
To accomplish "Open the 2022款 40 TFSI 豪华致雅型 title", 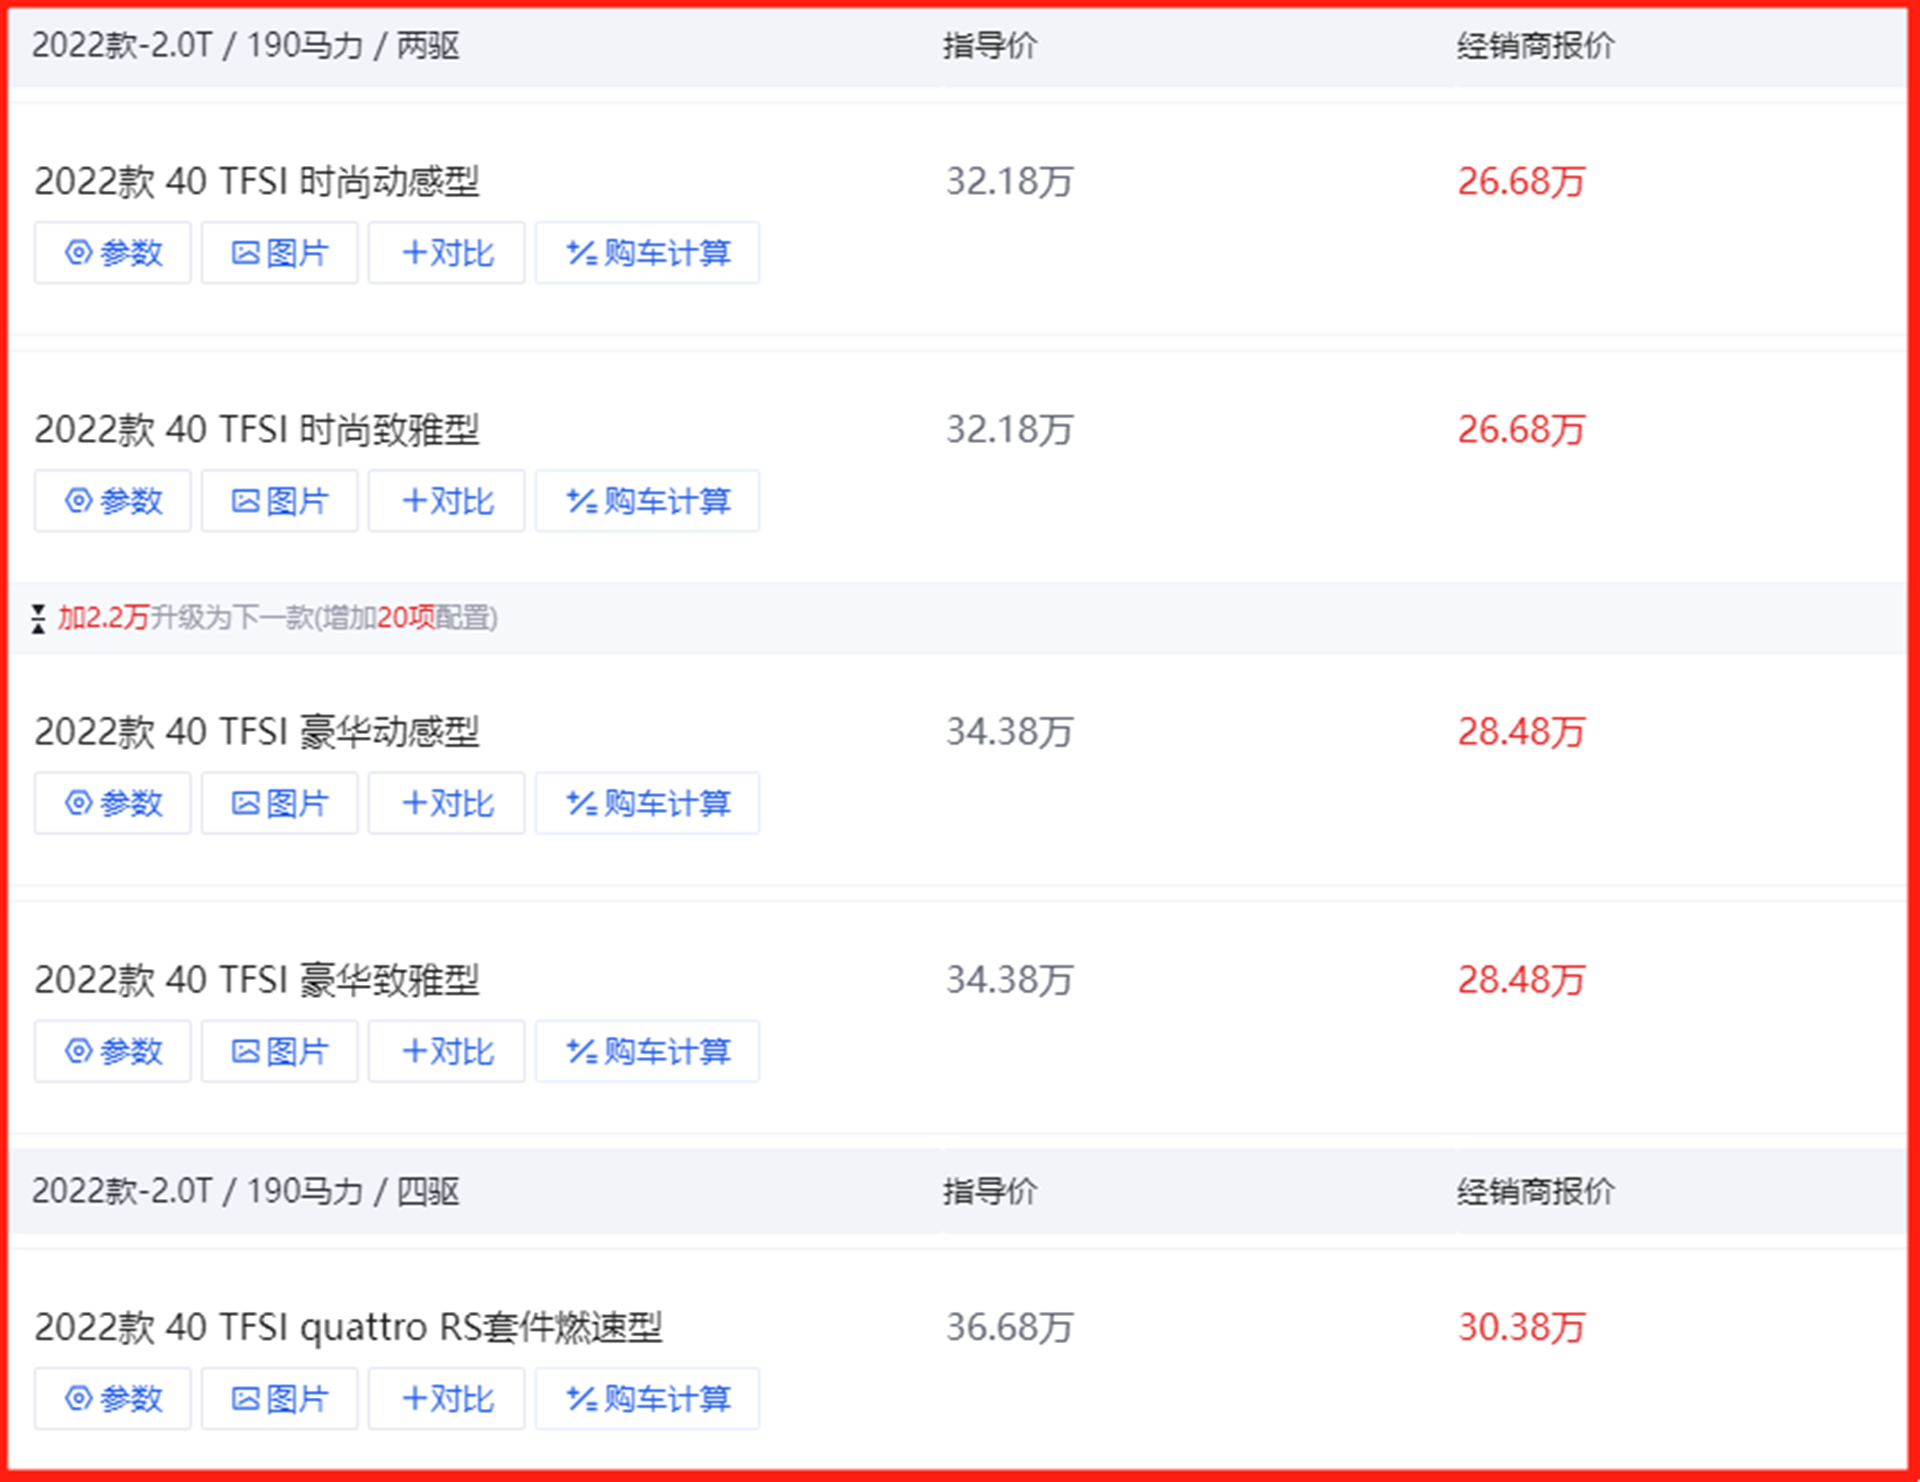I will click(x=257, y=980).
